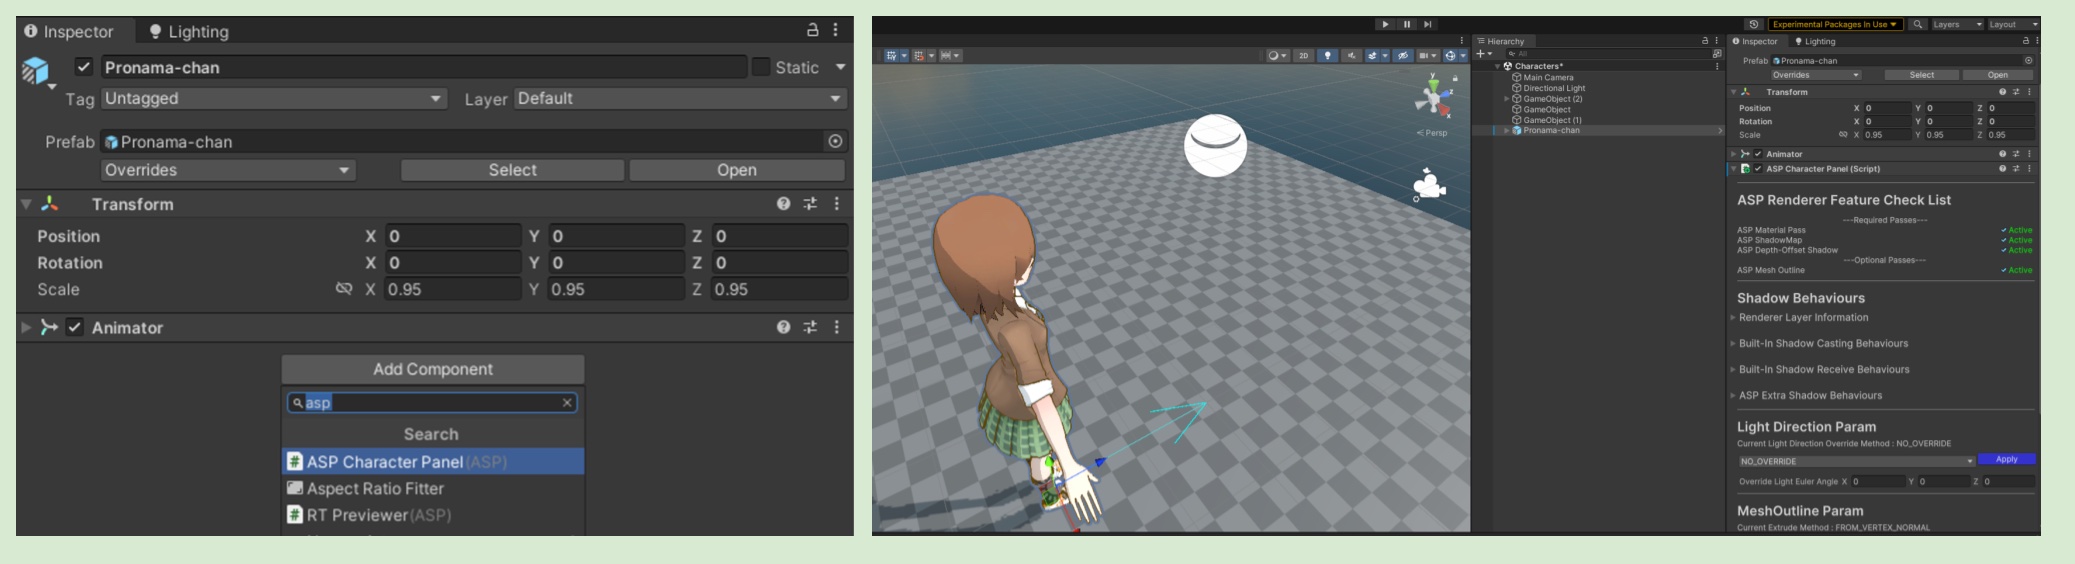Open the Tag dropdown showing Untagged
Image resolution: width=2075 pixels, height=564 pixels.
(x=274, y=98)
